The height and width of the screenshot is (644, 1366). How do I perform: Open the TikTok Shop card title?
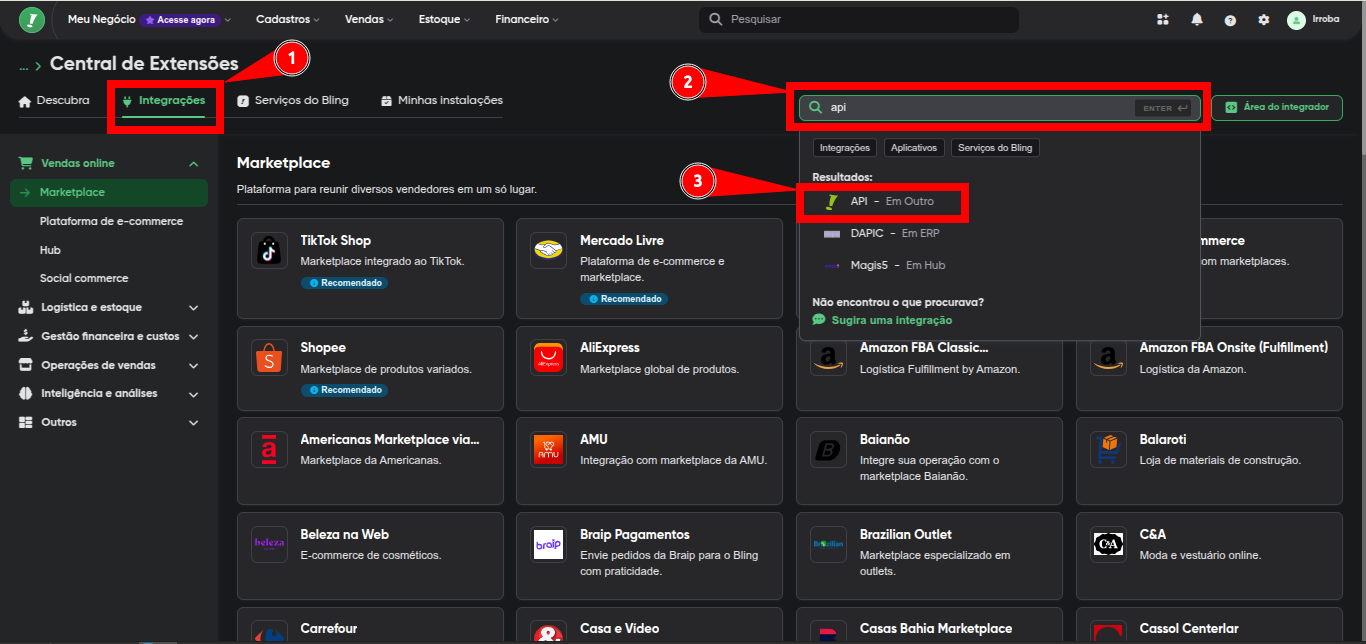[336, 240]
